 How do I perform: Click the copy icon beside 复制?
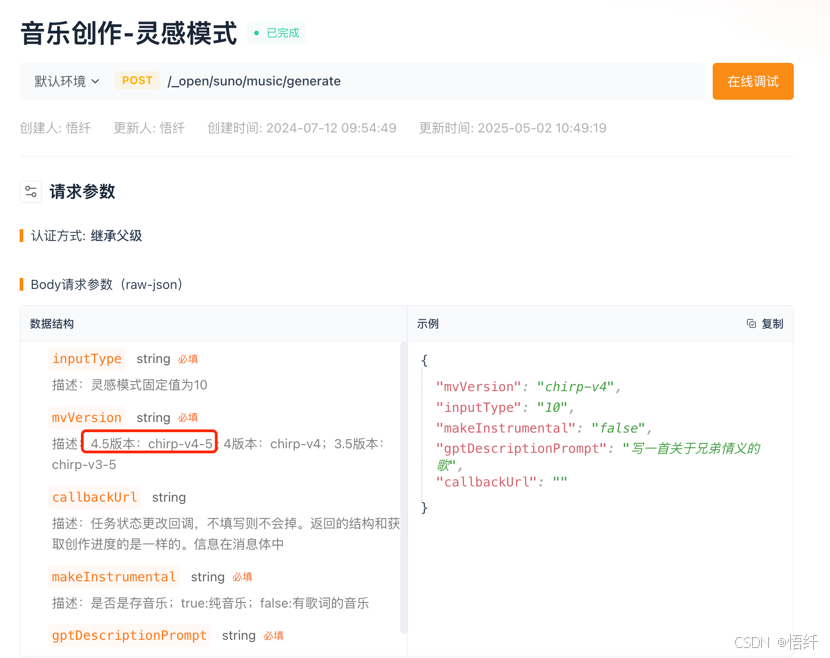pyautogui.click(x=751, y=323)
